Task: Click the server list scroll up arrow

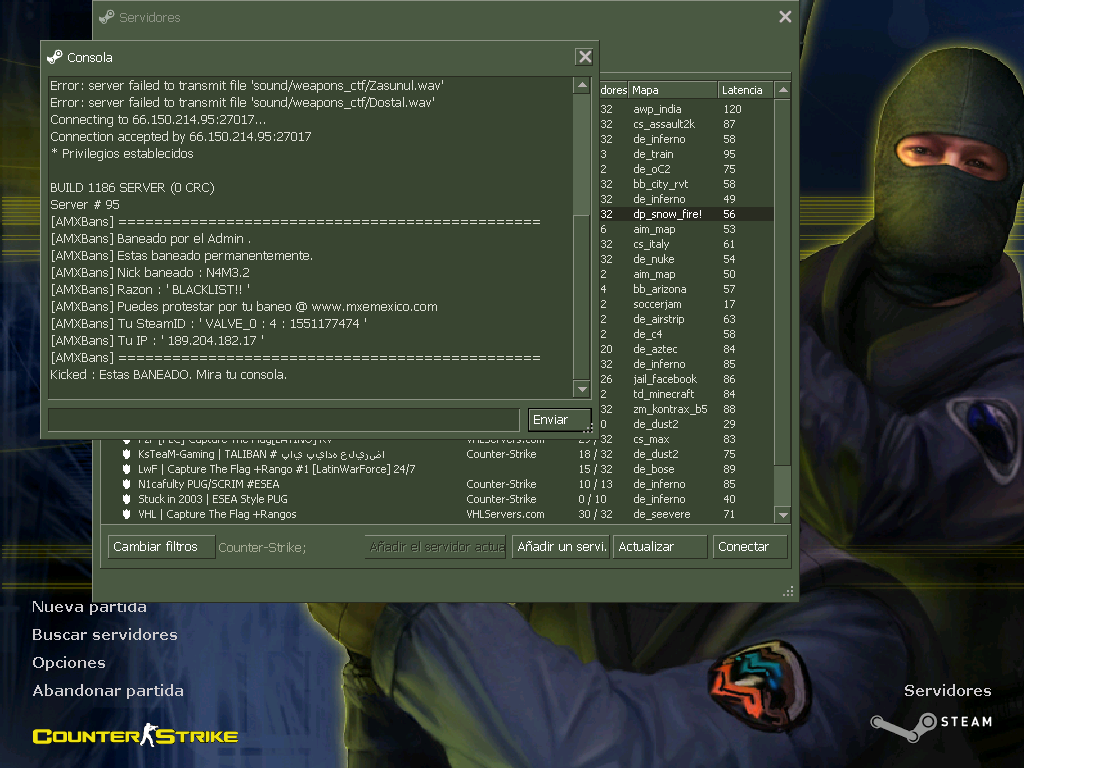Action: tap(783, 90)
